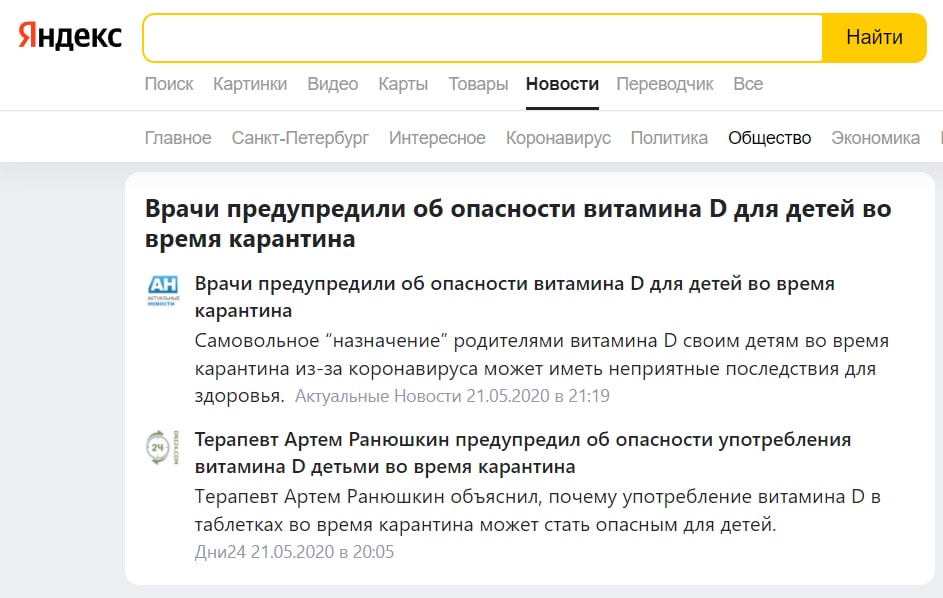Focus the Yandex search input field
Viewport: 943px width, 598px height.
point(482,38)
